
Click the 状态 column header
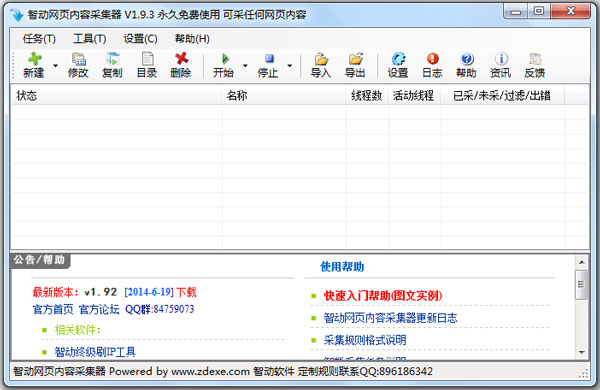point(116,95)
